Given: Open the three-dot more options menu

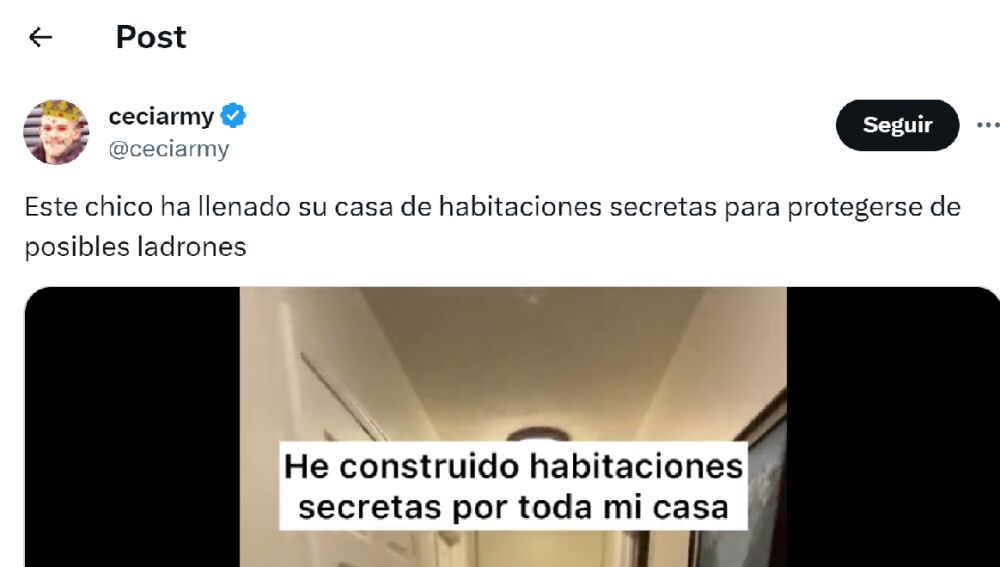Looking at the screenshot, I should 988,125.
